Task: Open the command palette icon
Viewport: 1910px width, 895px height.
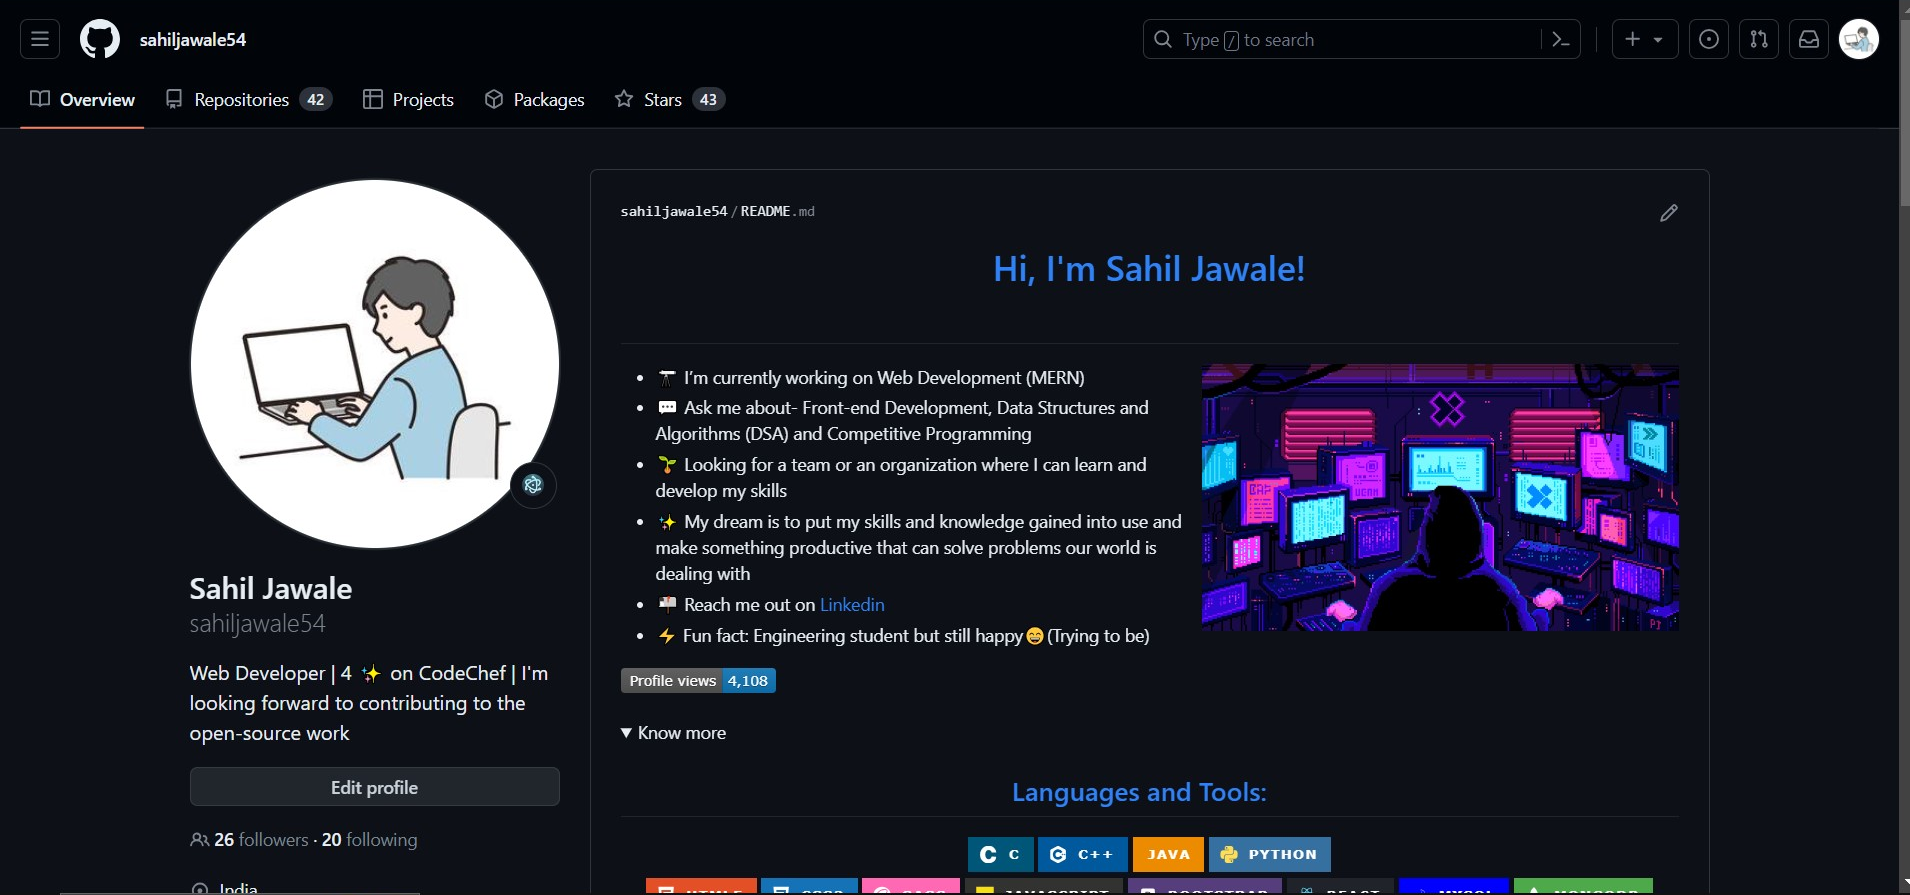Action: pyautogui.click(x=1561, y=39)
